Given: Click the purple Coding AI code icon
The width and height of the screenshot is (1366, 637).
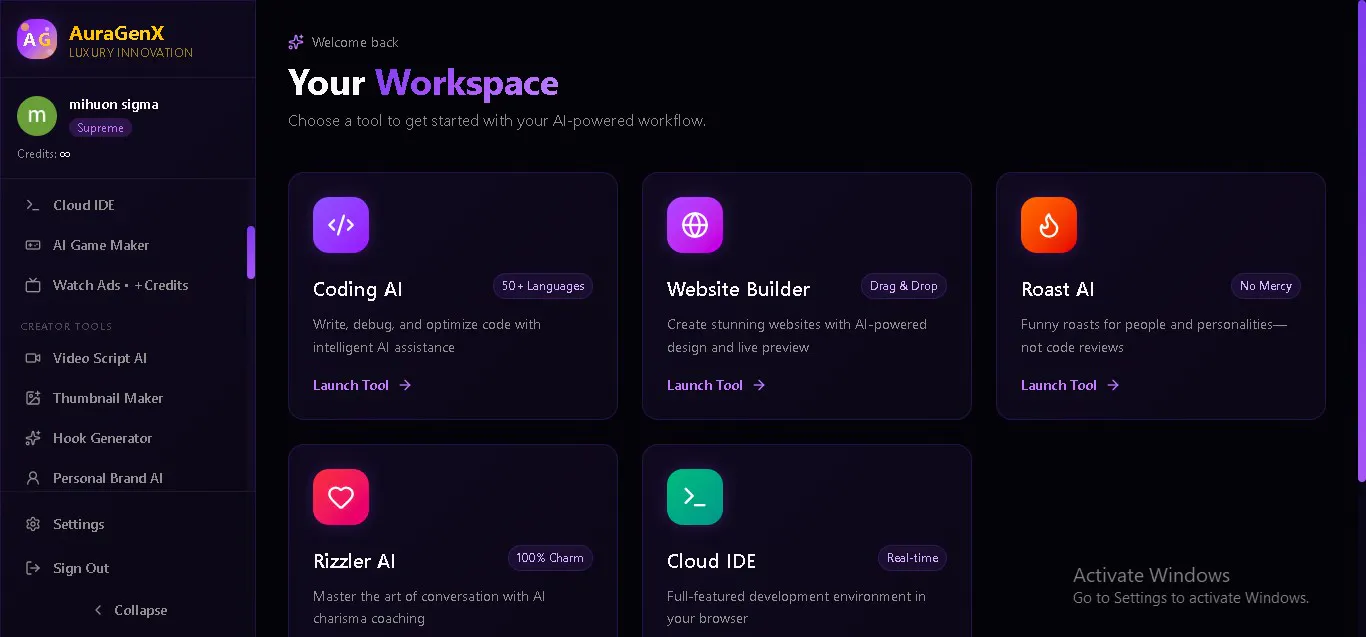Looking at the screenshot, I should (341, 225).
